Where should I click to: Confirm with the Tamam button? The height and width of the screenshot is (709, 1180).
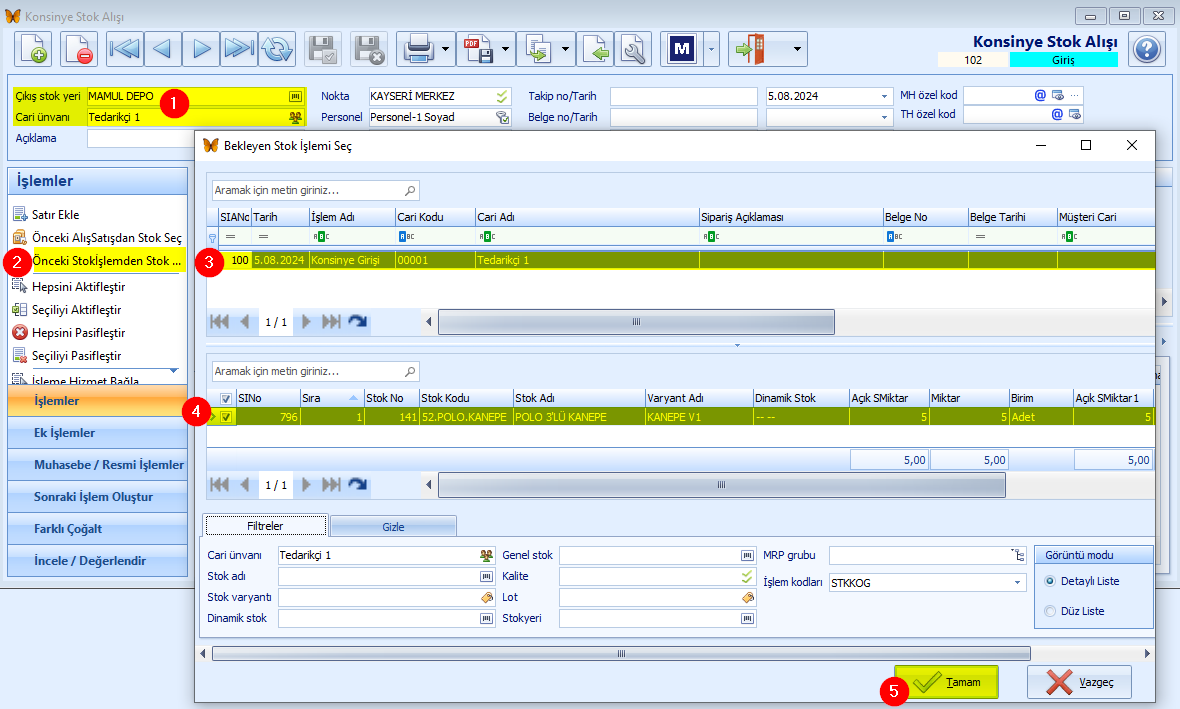click(947, 682)
